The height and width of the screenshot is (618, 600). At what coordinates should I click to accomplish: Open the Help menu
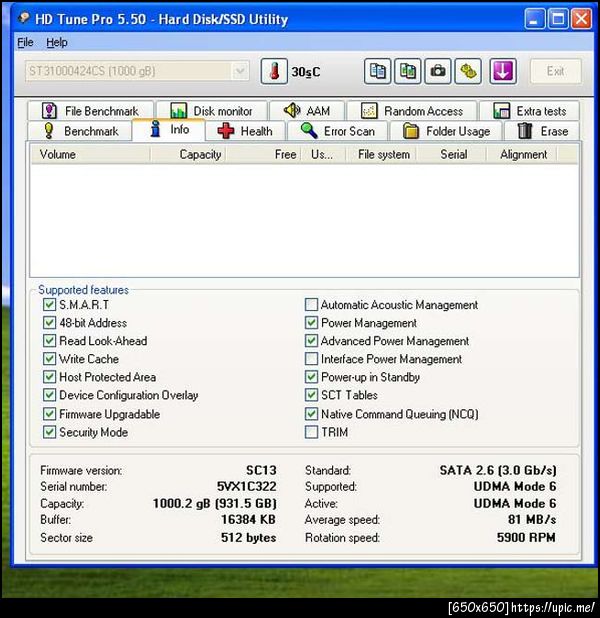(x=57, y=42)
